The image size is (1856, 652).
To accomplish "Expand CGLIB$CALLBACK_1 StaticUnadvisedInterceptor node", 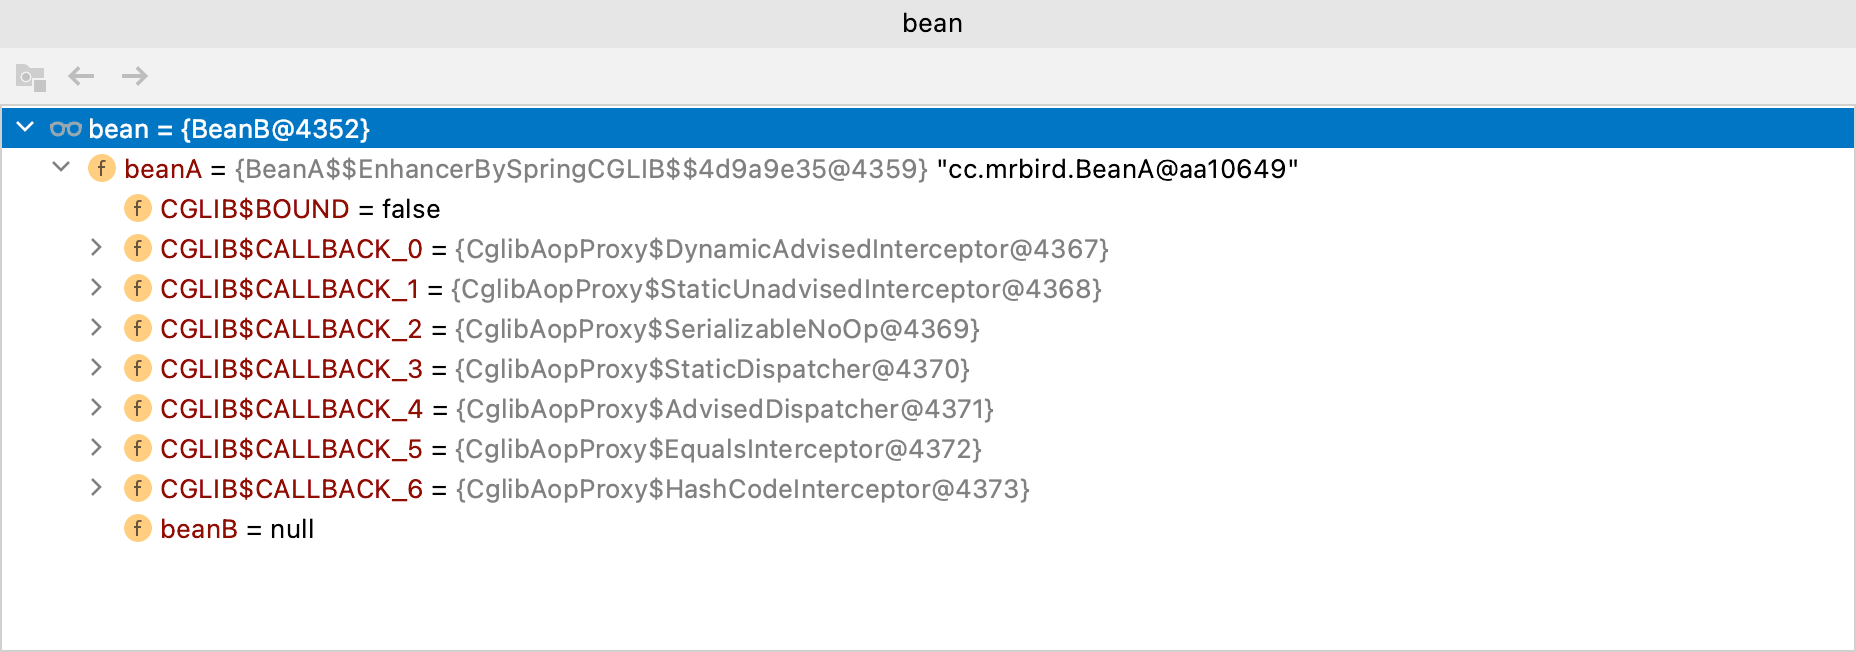I will tap(96, 287).
